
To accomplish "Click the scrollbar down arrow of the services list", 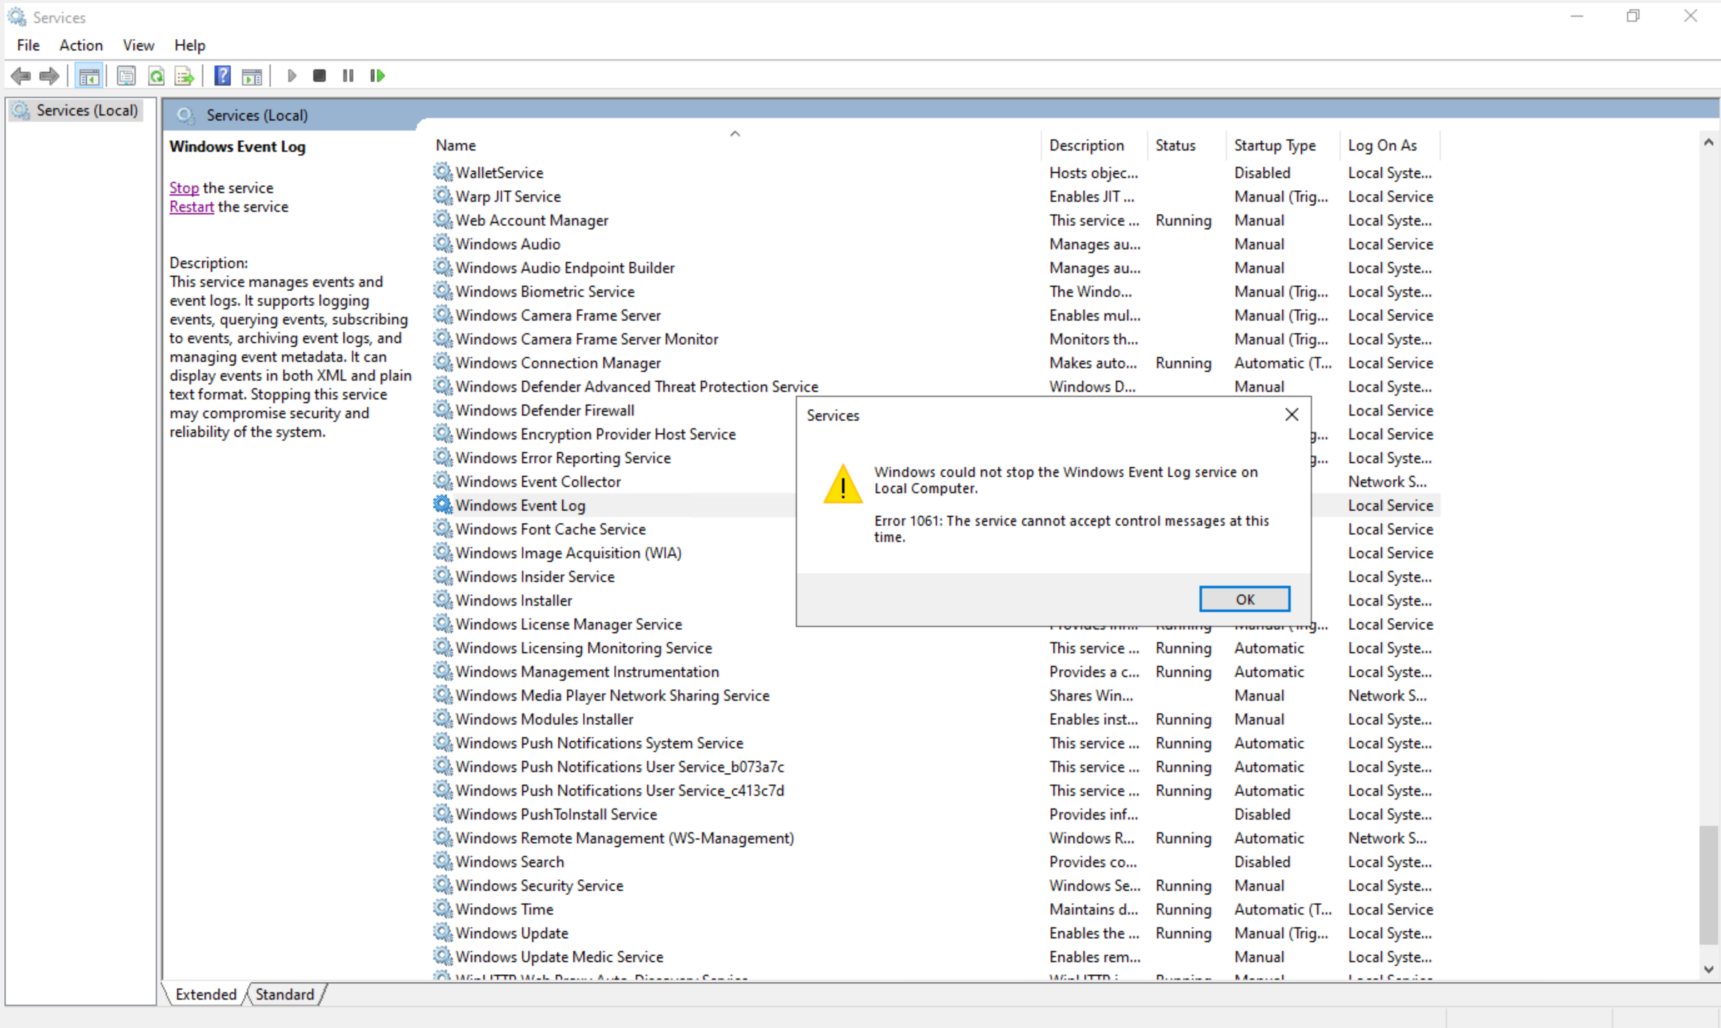I will pyautogui.click(x=1708, y=969).
